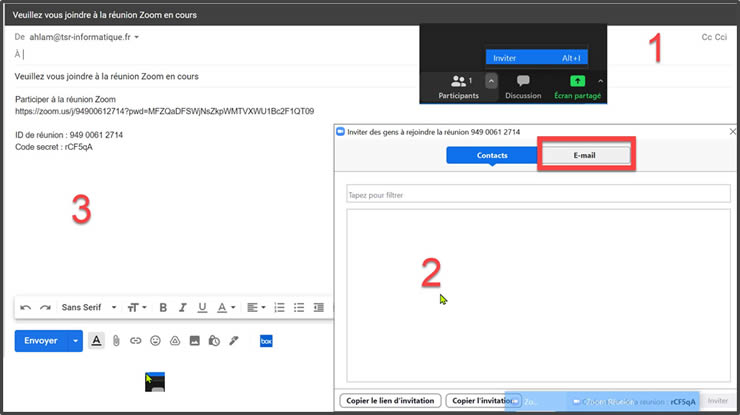The height and width of the screenshot is (415, 740).
Task: Click the zoom.us meeting link in the email
Action: click(164, 111)
